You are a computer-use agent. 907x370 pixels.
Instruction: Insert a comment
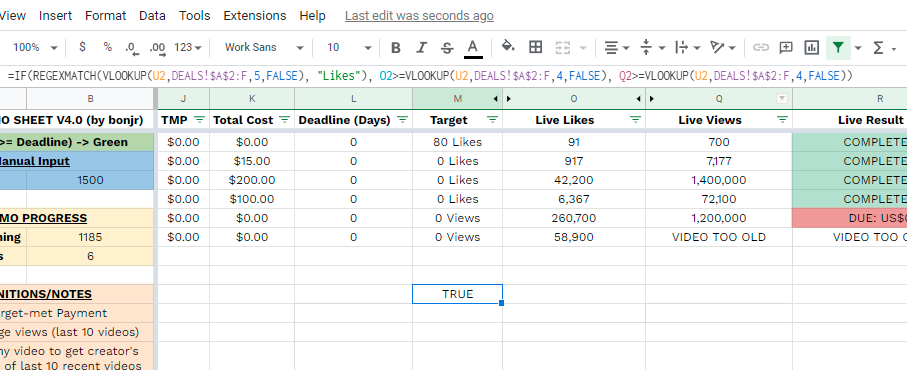click(x=786, y=47)
